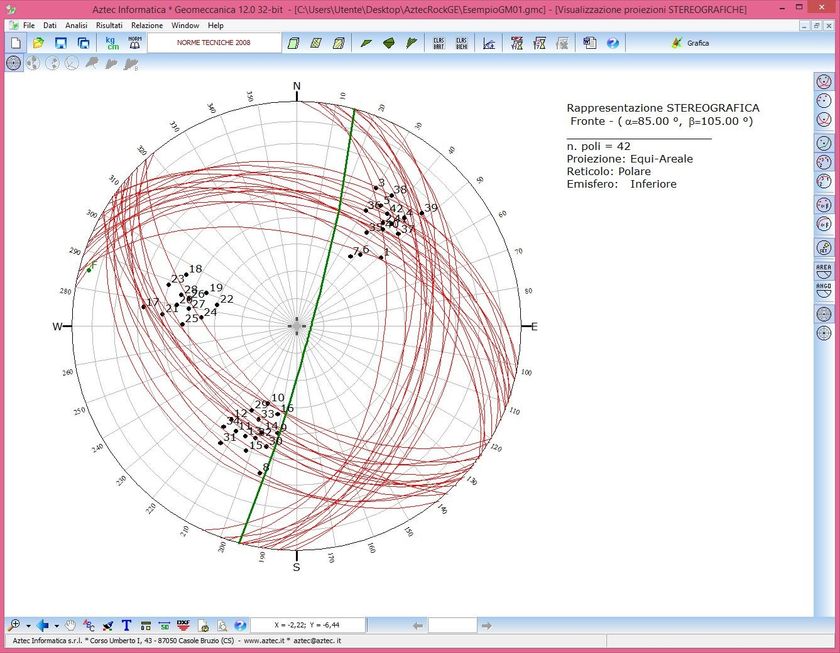840x653 pixels.
Task: Open the NORME TECNICHE 2008 selector
Action: click(x=214, y=43)
